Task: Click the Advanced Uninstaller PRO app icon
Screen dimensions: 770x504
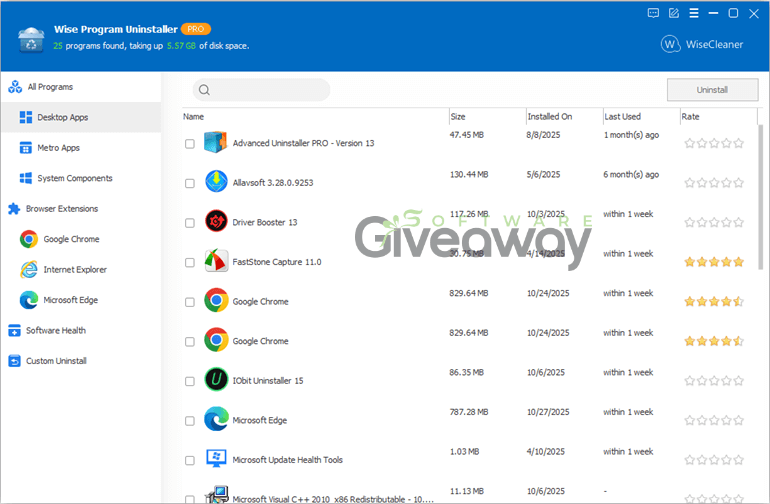Action: coord(216,142)
